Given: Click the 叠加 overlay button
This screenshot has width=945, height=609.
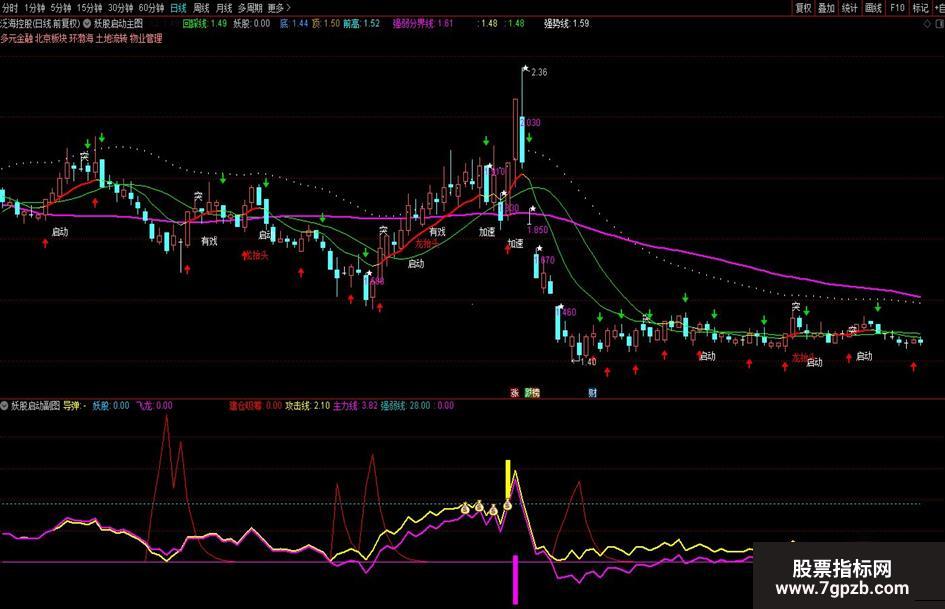Looking at the screenshot, I should click(826, 8).
